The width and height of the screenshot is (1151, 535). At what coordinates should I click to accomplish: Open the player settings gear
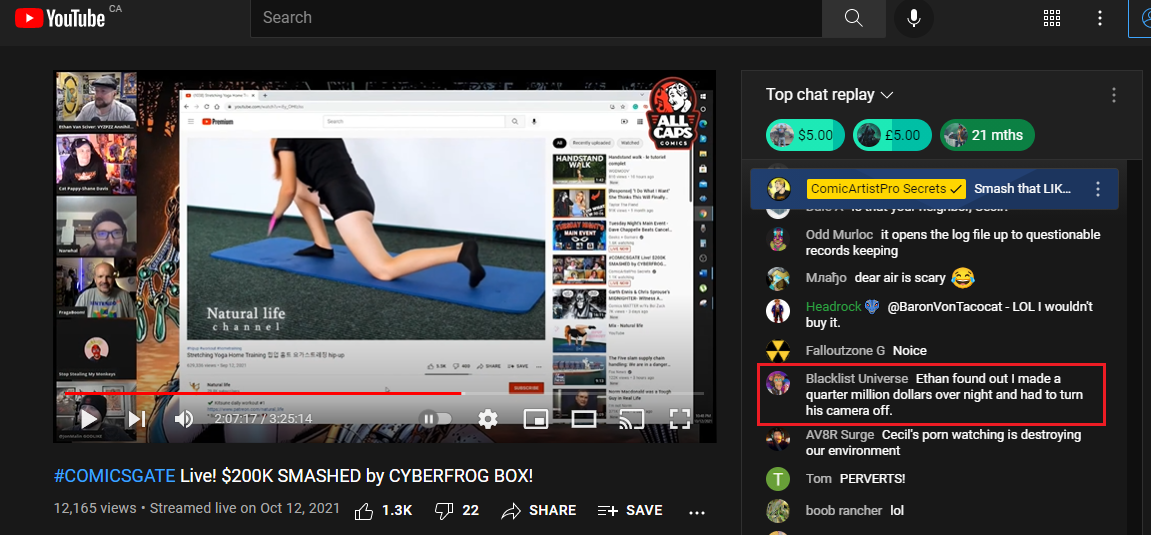tap(488, 419)
